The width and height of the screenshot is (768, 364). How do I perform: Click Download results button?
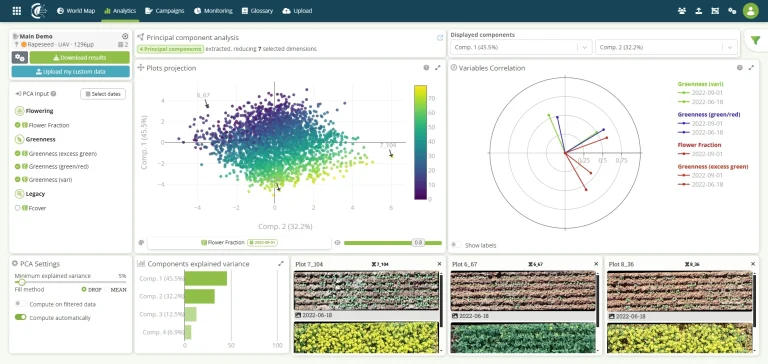point(79,58)
